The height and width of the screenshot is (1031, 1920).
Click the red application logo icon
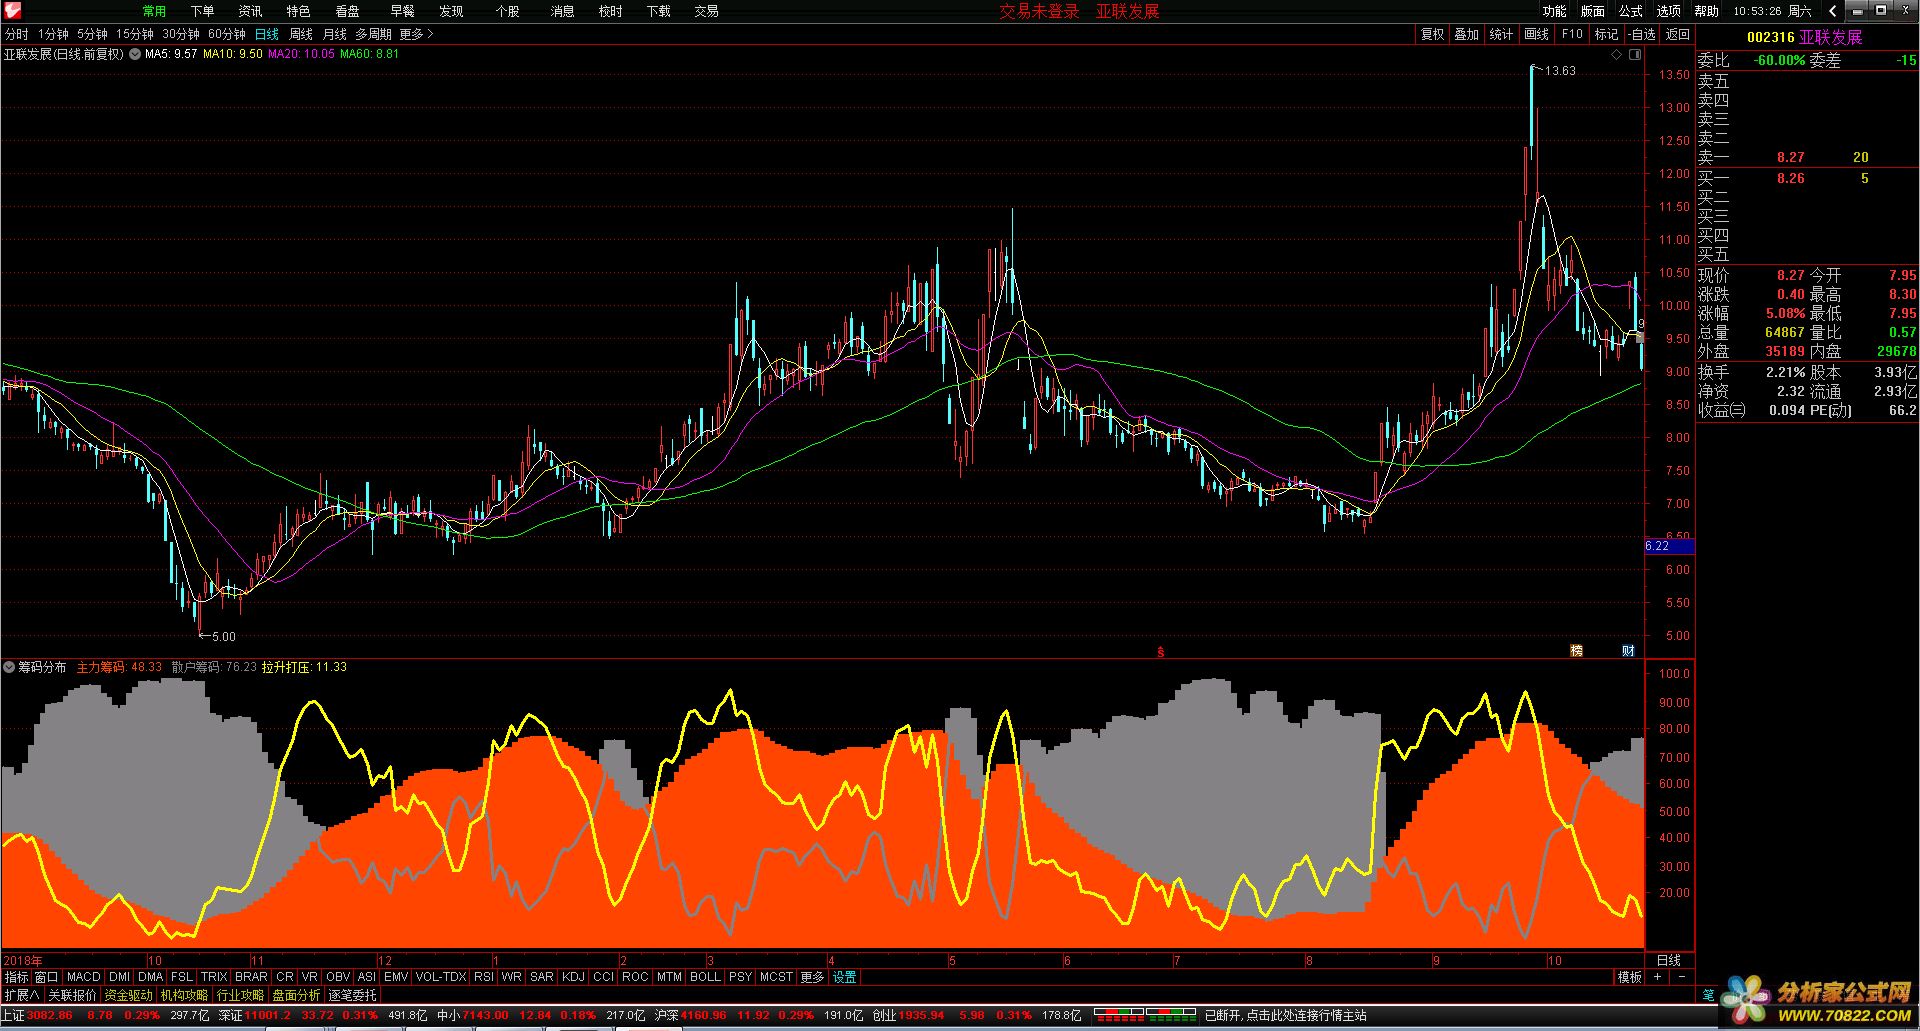(x=11, y=11)
